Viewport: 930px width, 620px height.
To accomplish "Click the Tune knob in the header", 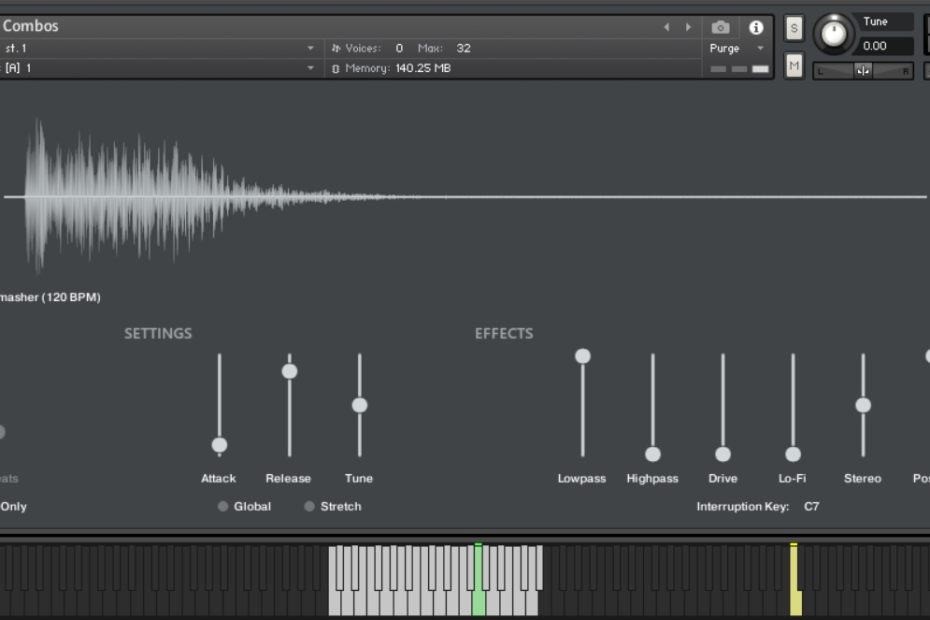I will [x=833, y=35].
